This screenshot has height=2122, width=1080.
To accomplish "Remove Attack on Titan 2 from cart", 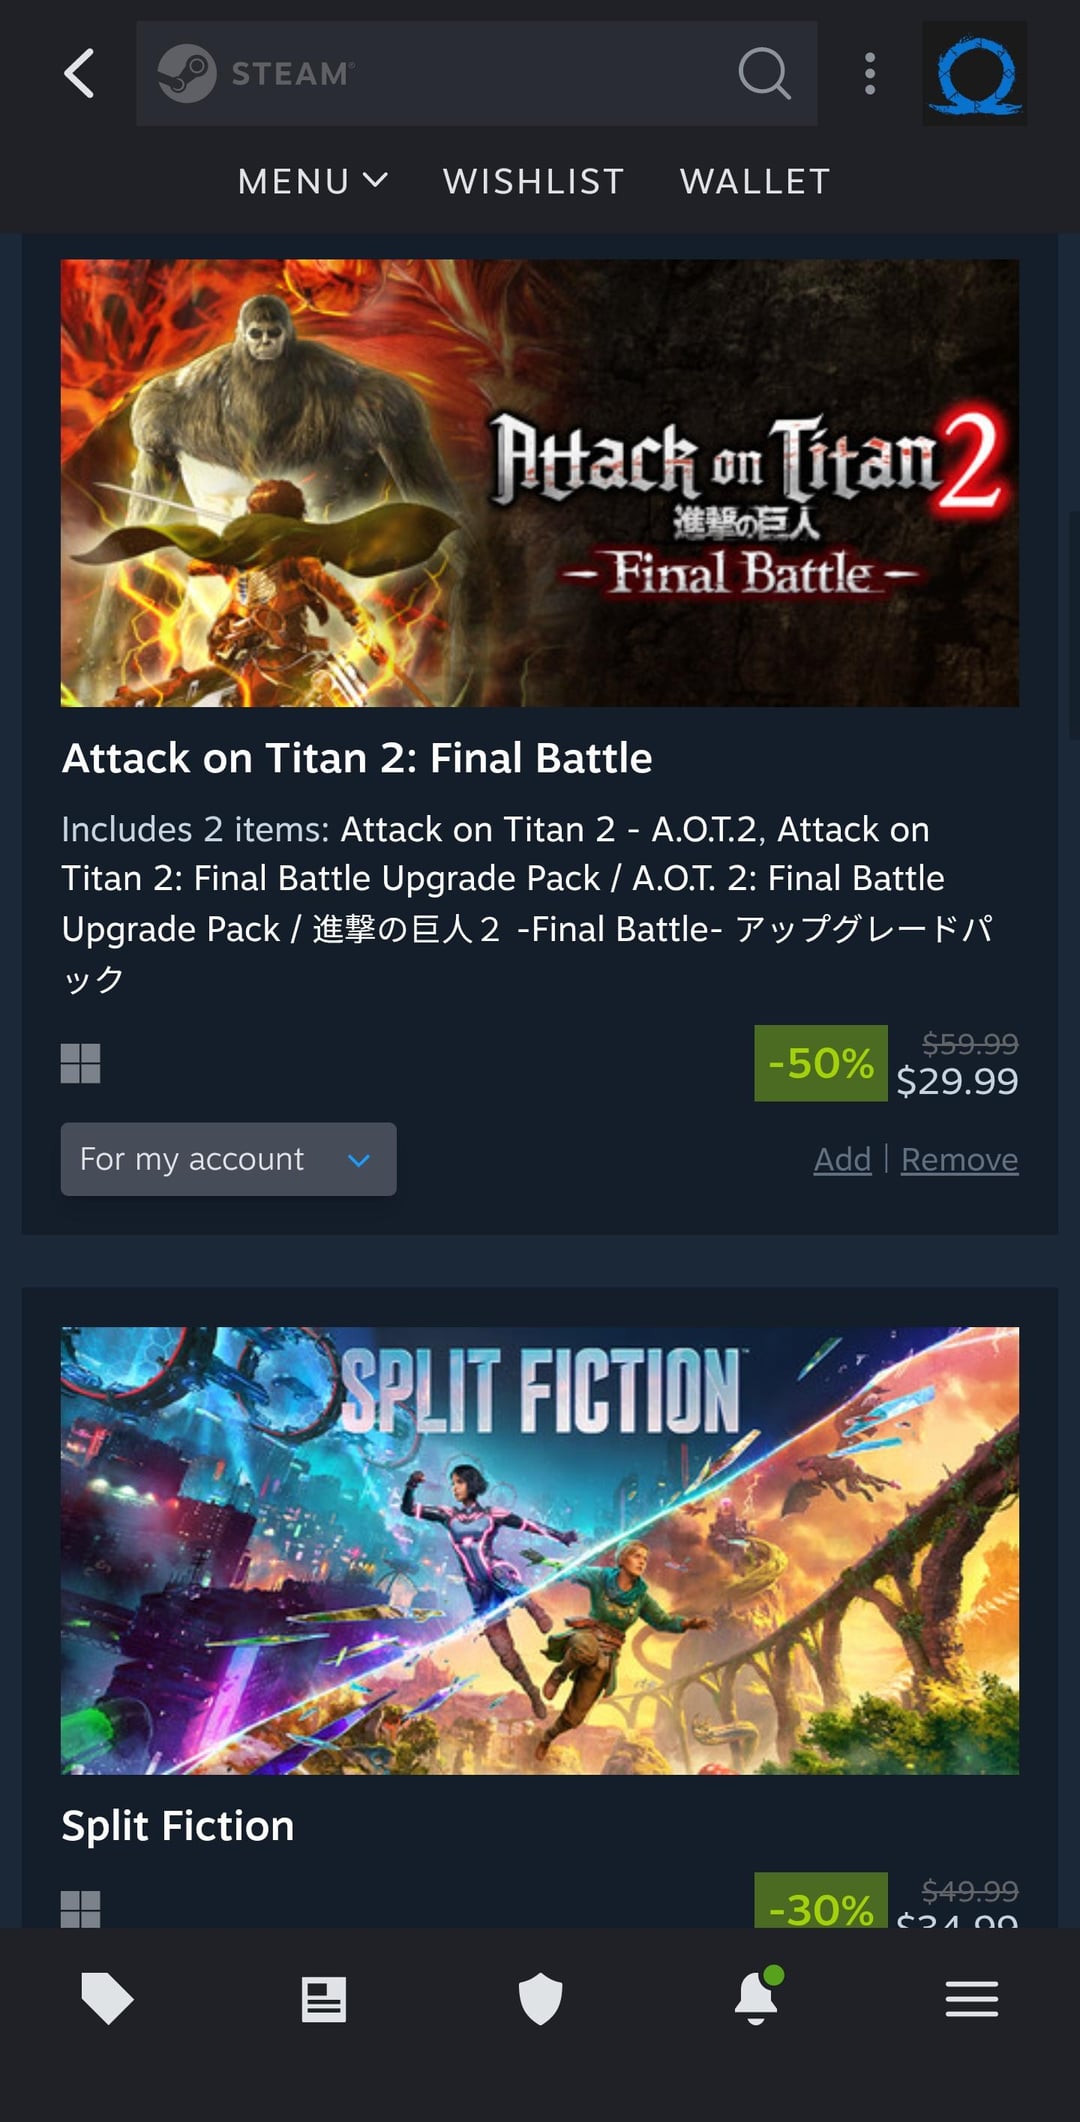I will click(x=959, y=1160).
